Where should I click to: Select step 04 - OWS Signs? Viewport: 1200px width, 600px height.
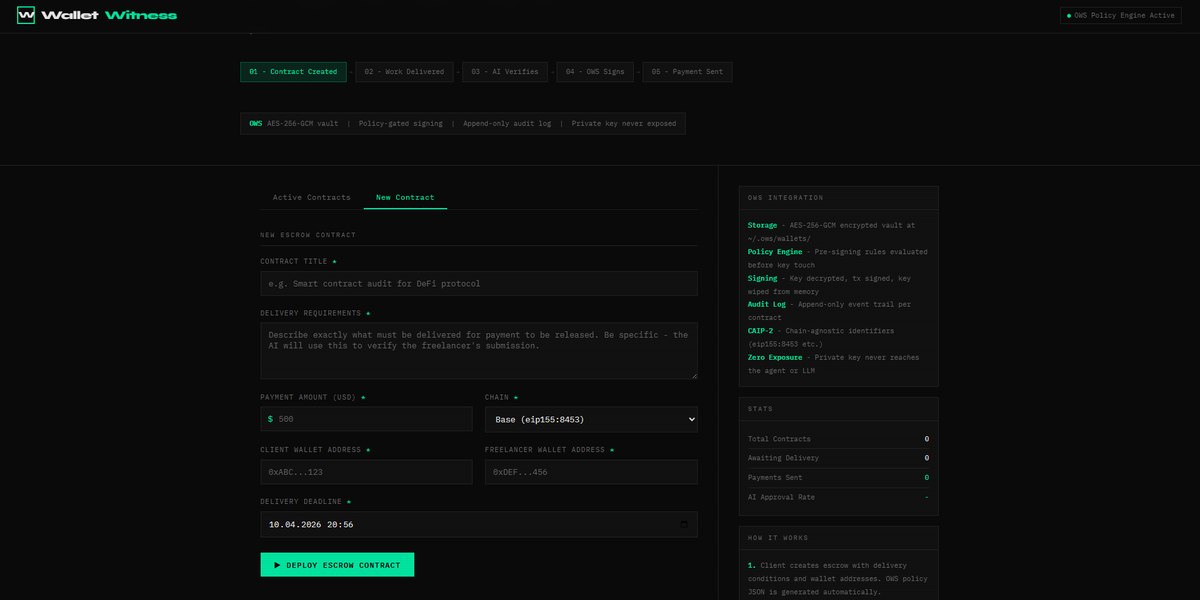(594, 72)
